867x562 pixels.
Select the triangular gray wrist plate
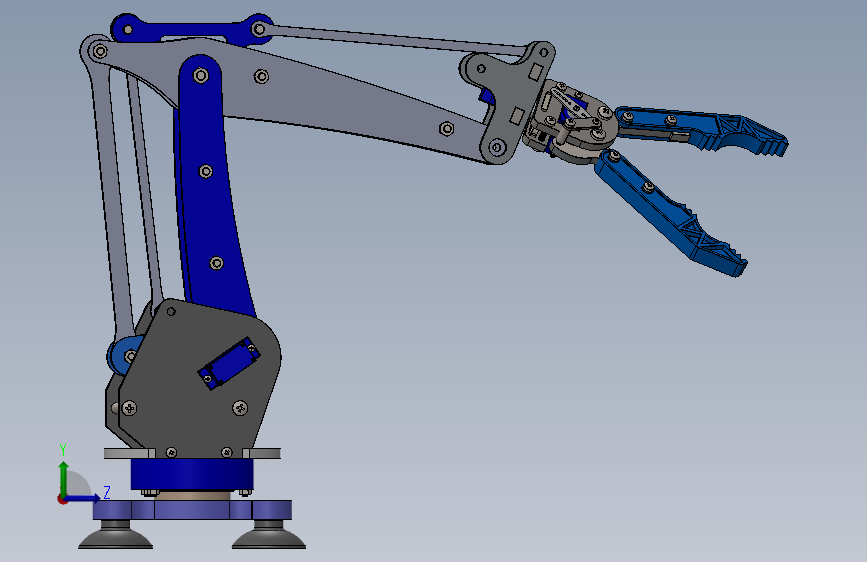tap(506, 102)
